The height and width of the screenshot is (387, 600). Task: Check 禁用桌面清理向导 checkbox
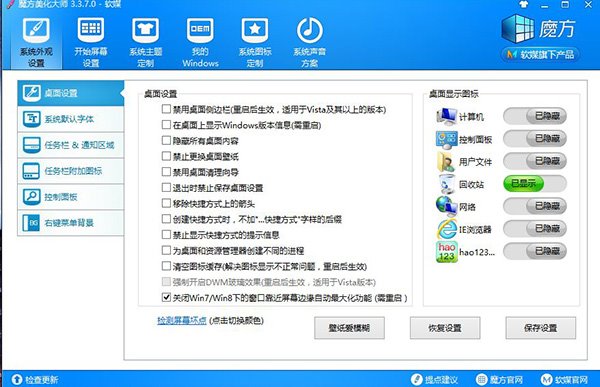click(166, 172)
